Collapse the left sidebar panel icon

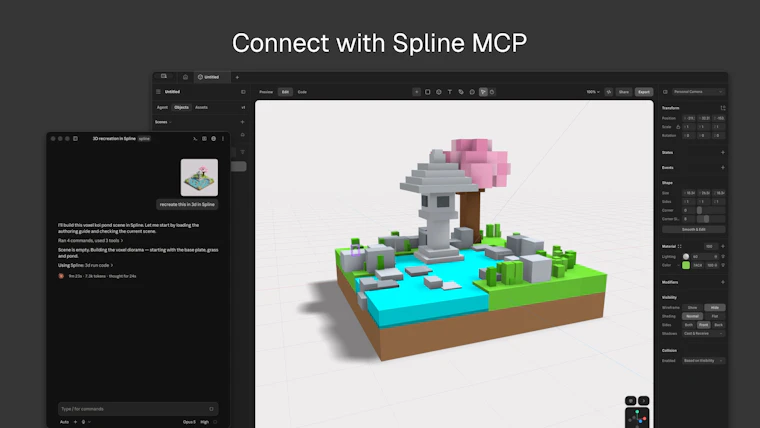pyautogui.click(x=243, y=92)
